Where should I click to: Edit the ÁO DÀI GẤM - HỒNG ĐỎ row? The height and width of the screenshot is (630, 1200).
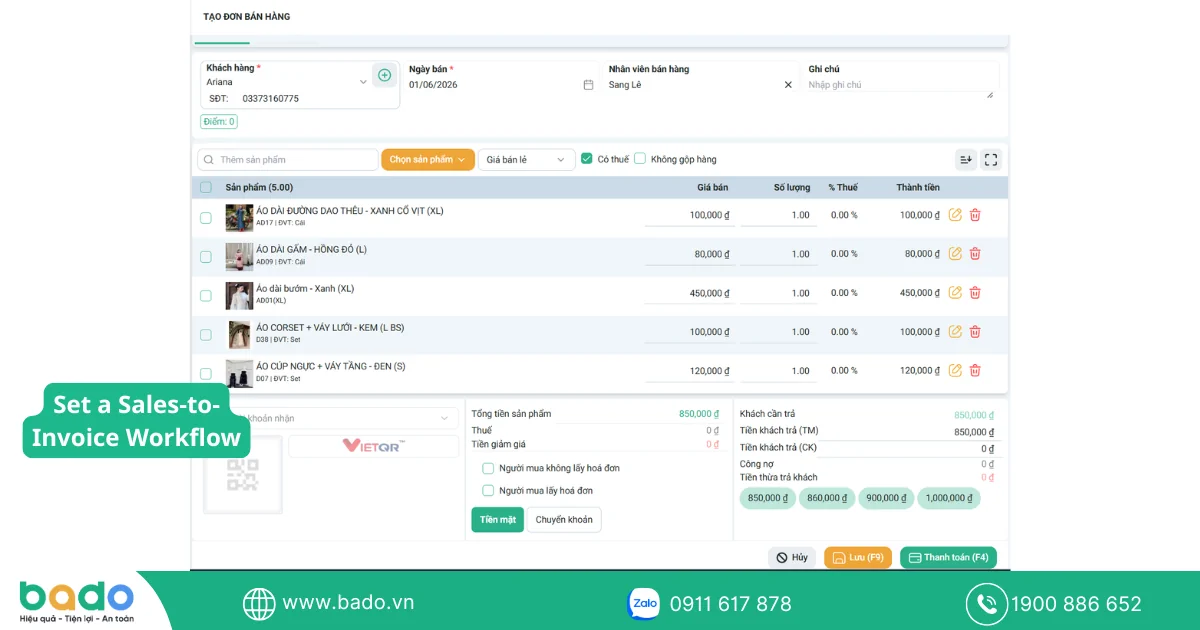point(955,254)
